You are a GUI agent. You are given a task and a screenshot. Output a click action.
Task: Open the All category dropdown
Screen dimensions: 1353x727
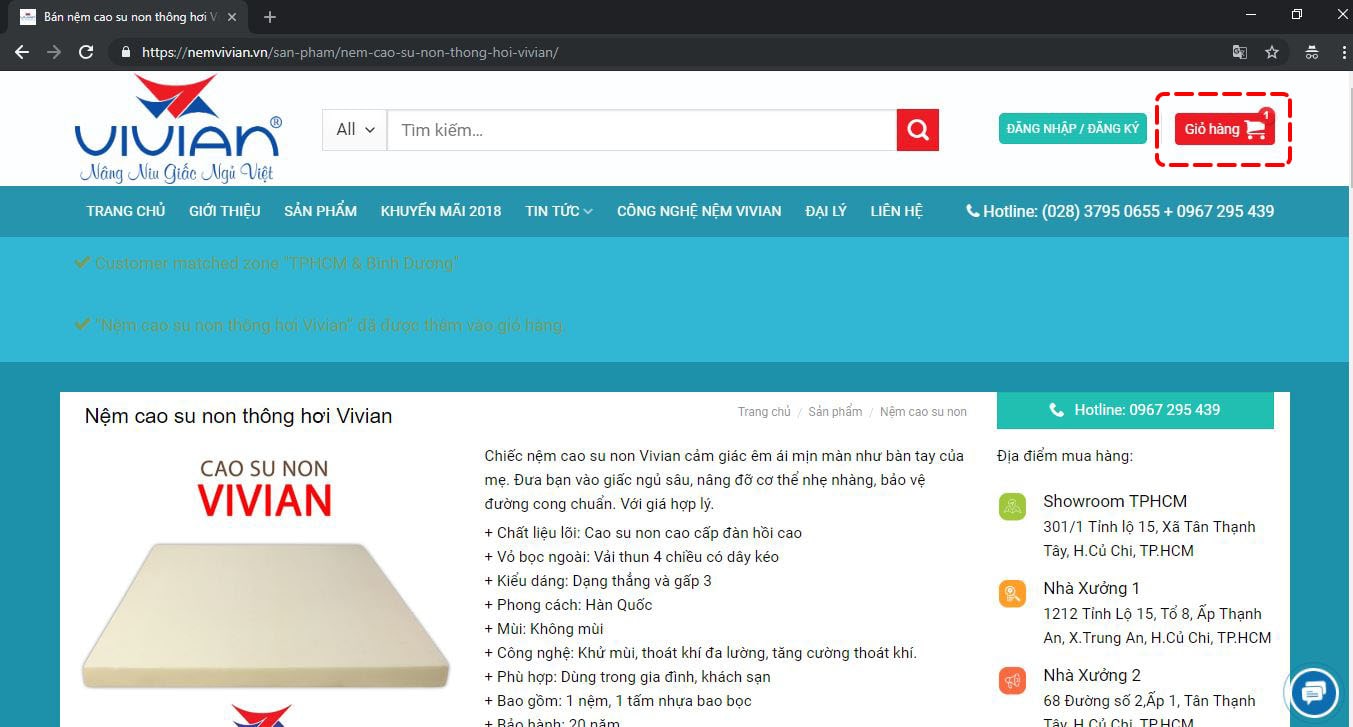point(355,130)
